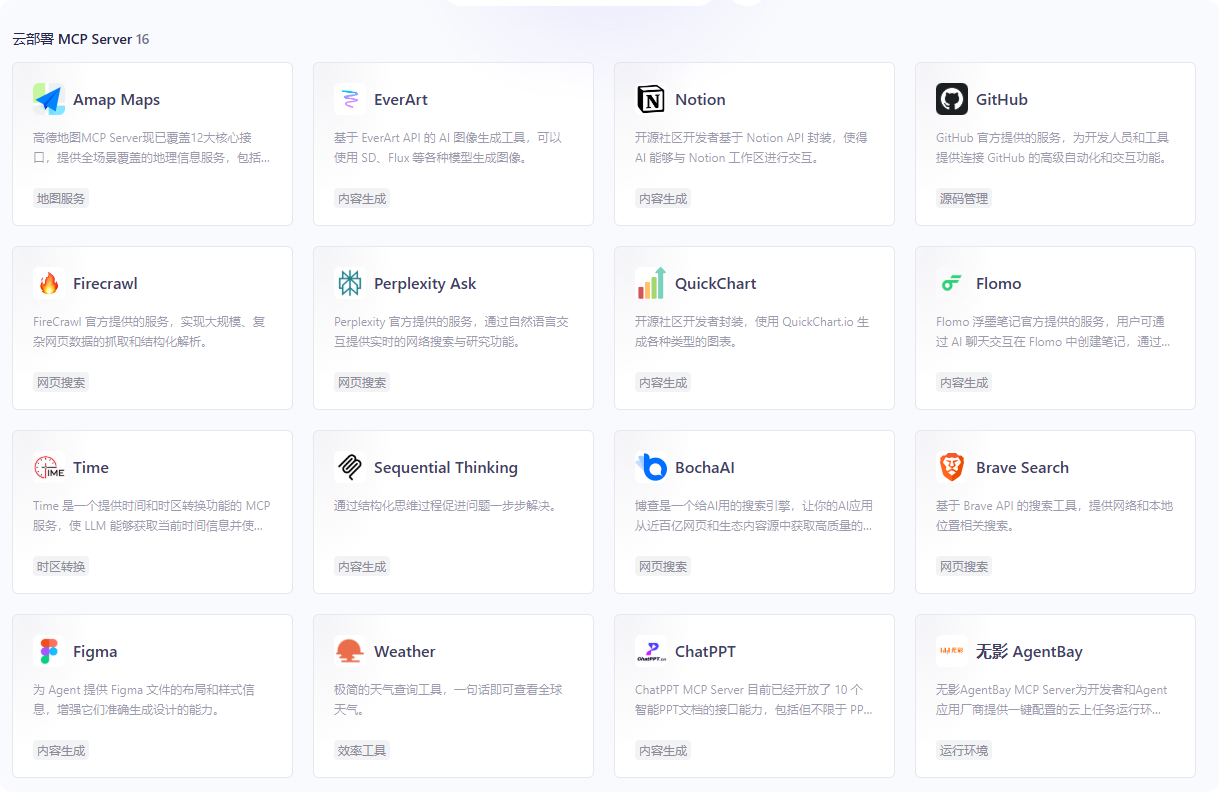The width and height of the screenshot is (1219, 792).
Task: Click the 无影 AgentBay logo icon
Action: (x=952, y=651)
